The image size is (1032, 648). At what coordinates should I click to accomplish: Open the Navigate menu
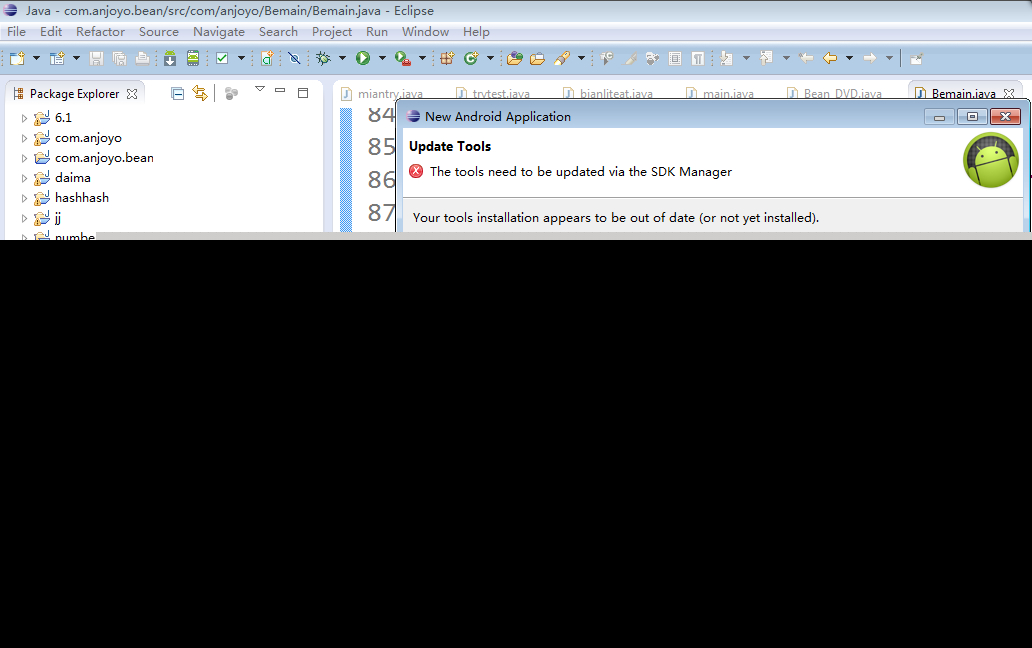tap(219, 32)
